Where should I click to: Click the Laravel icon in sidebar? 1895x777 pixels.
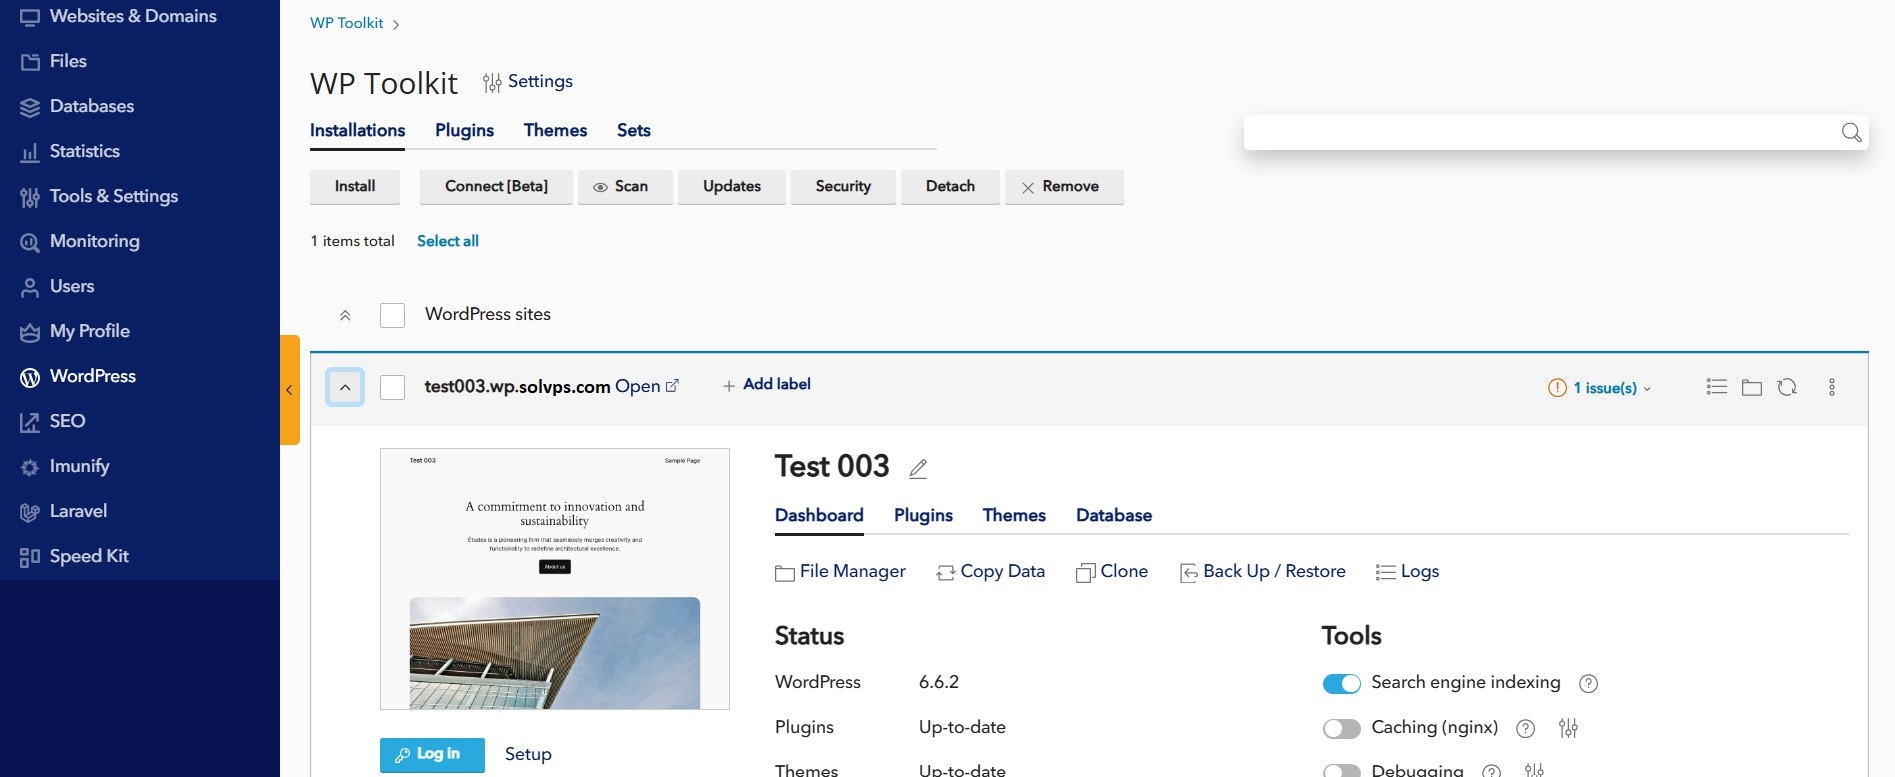pos(30,512)
